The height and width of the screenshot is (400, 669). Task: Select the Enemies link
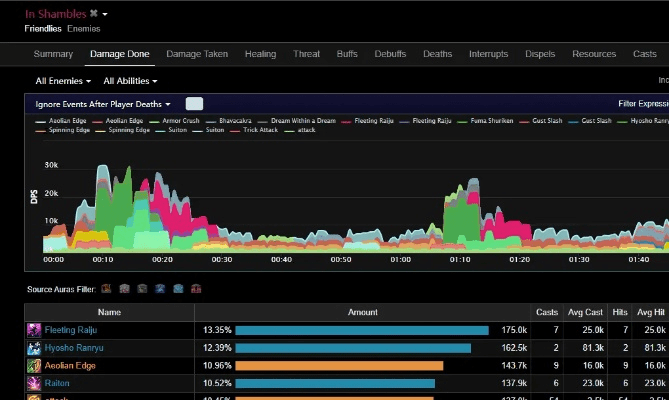(x=82, y=28)
